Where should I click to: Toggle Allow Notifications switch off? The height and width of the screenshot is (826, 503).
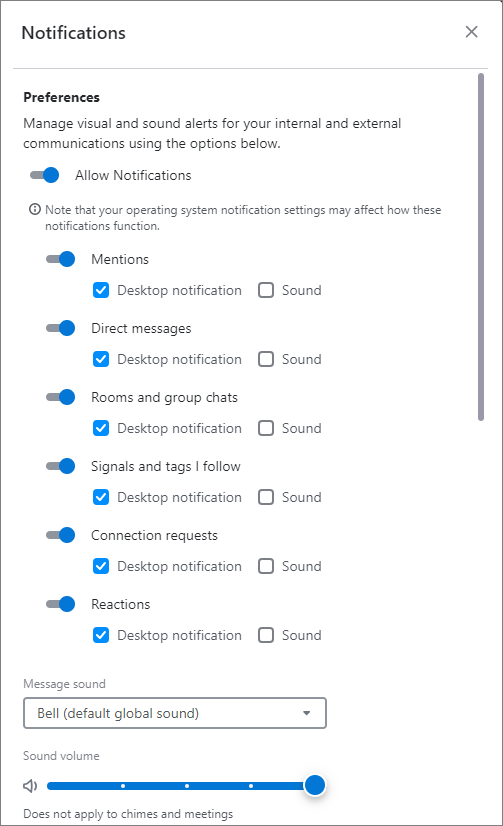tap(44, 175)
